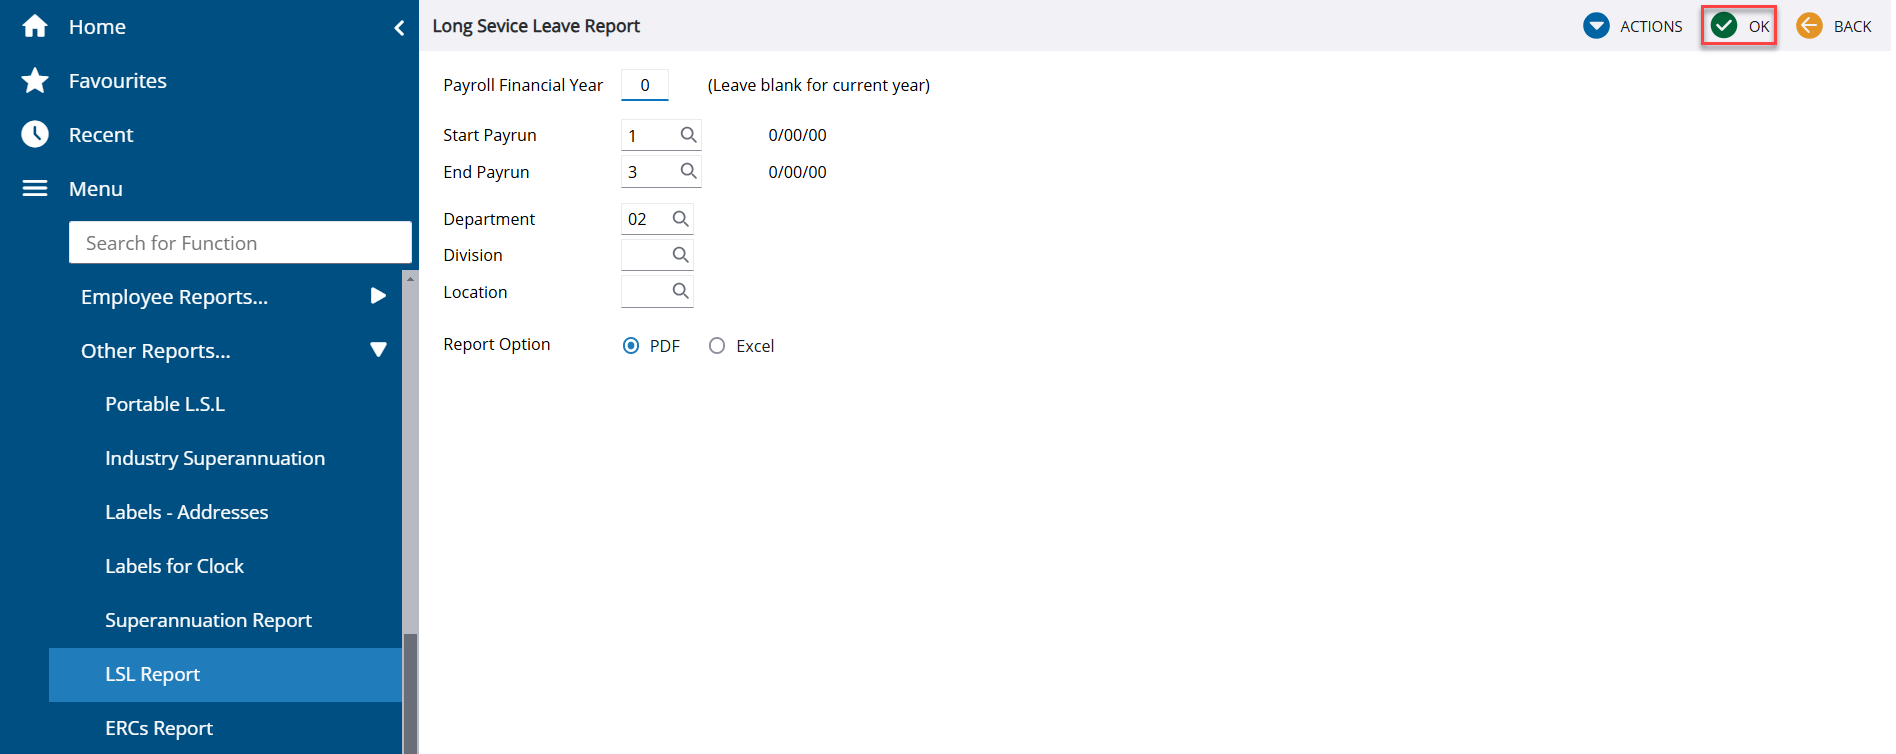The height and width of the screenshot is (754, 1896).
Task: Open the ACTIONS dropdown
Action: (x=1633, y=26)
